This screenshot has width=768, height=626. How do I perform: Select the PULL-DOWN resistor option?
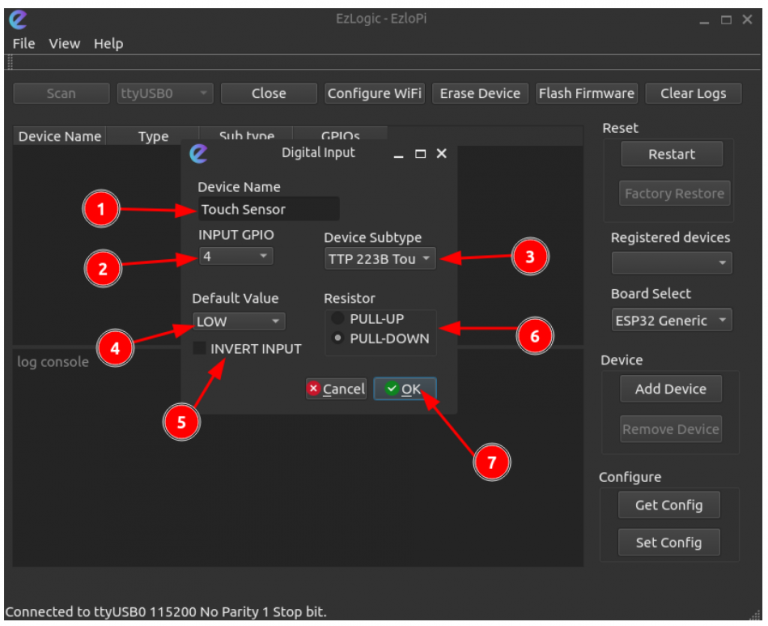click(337, 338)
